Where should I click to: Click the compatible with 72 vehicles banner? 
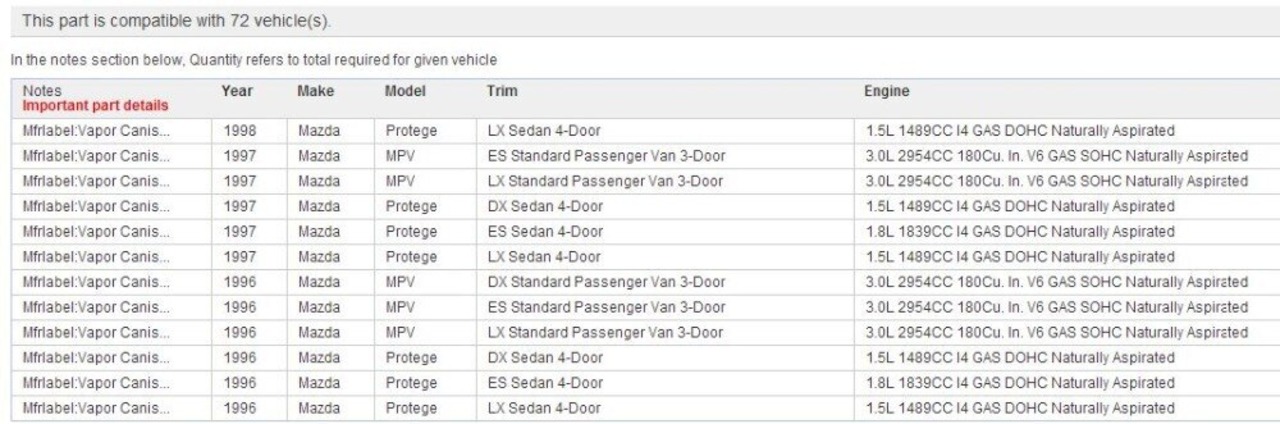coord(640,20)
